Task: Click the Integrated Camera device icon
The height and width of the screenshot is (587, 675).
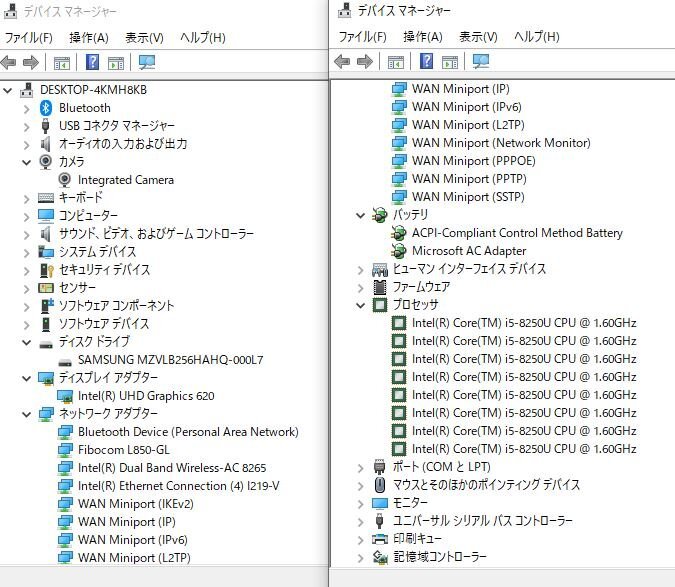Action: point(65,180)
